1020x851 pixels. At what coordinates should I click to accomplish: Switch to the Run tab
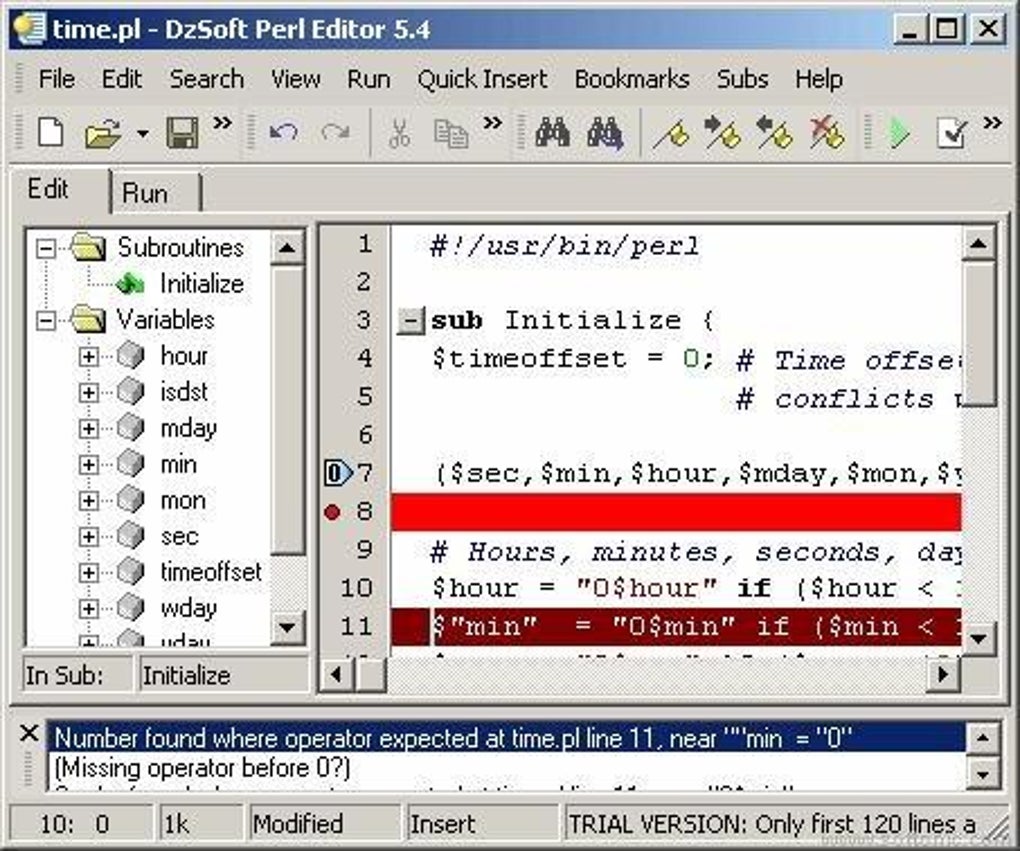(155, 193)
